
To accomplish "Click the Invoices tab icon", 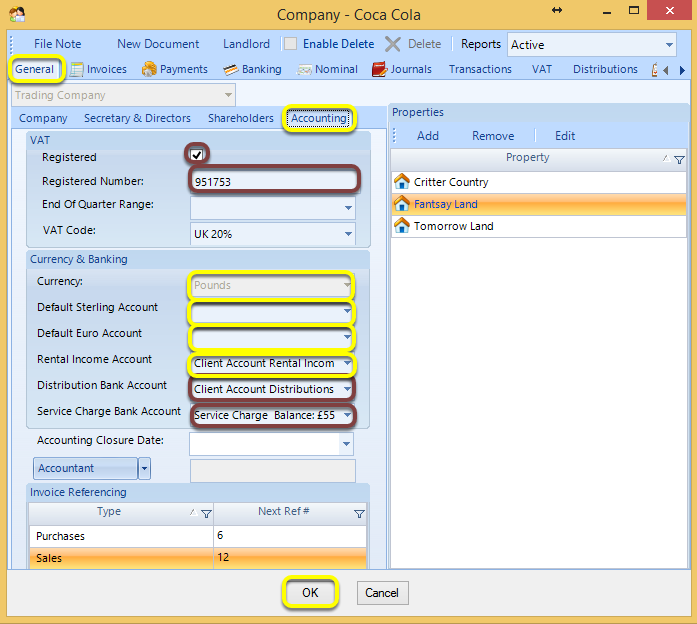I will [76, 69].
